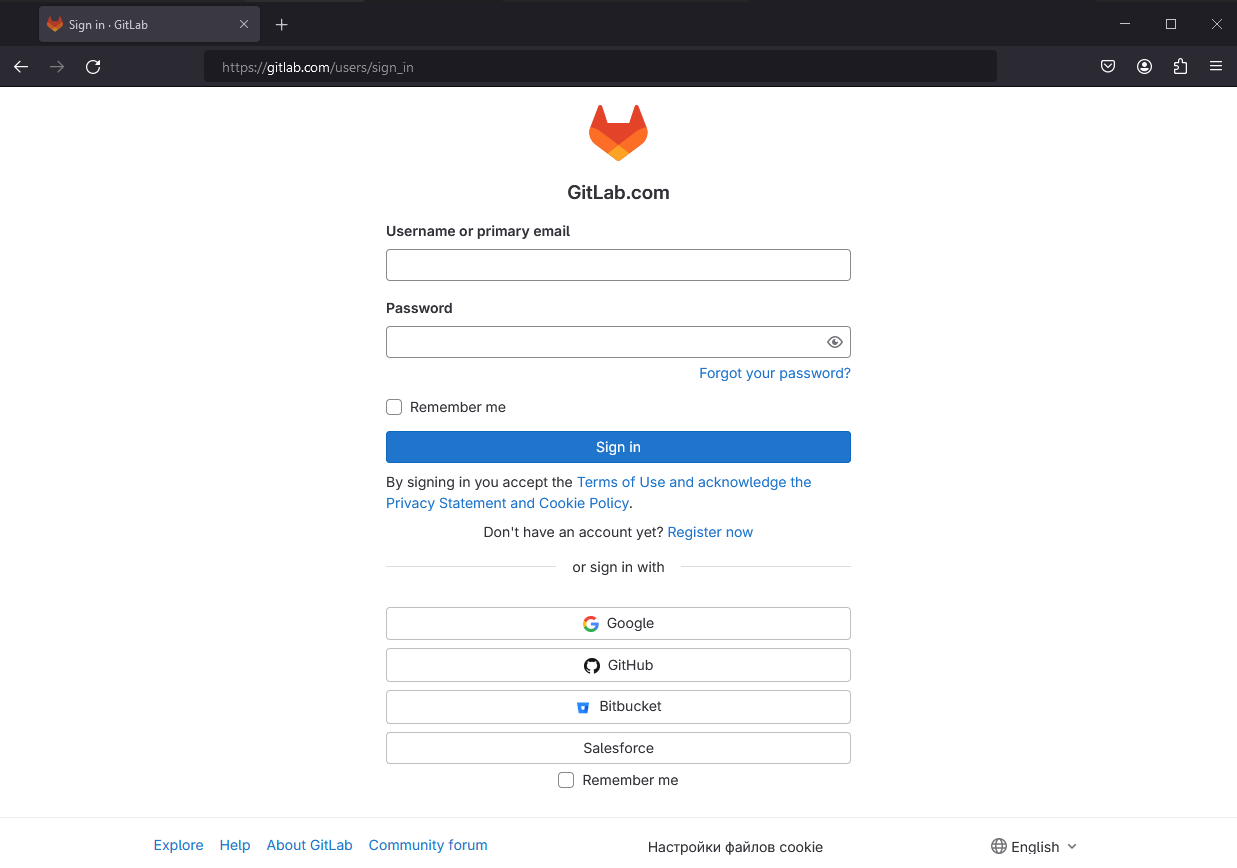The width and height of the screenshot is (1237, 868).
Task: Focus the Username or primary email field
Action: 618,265
